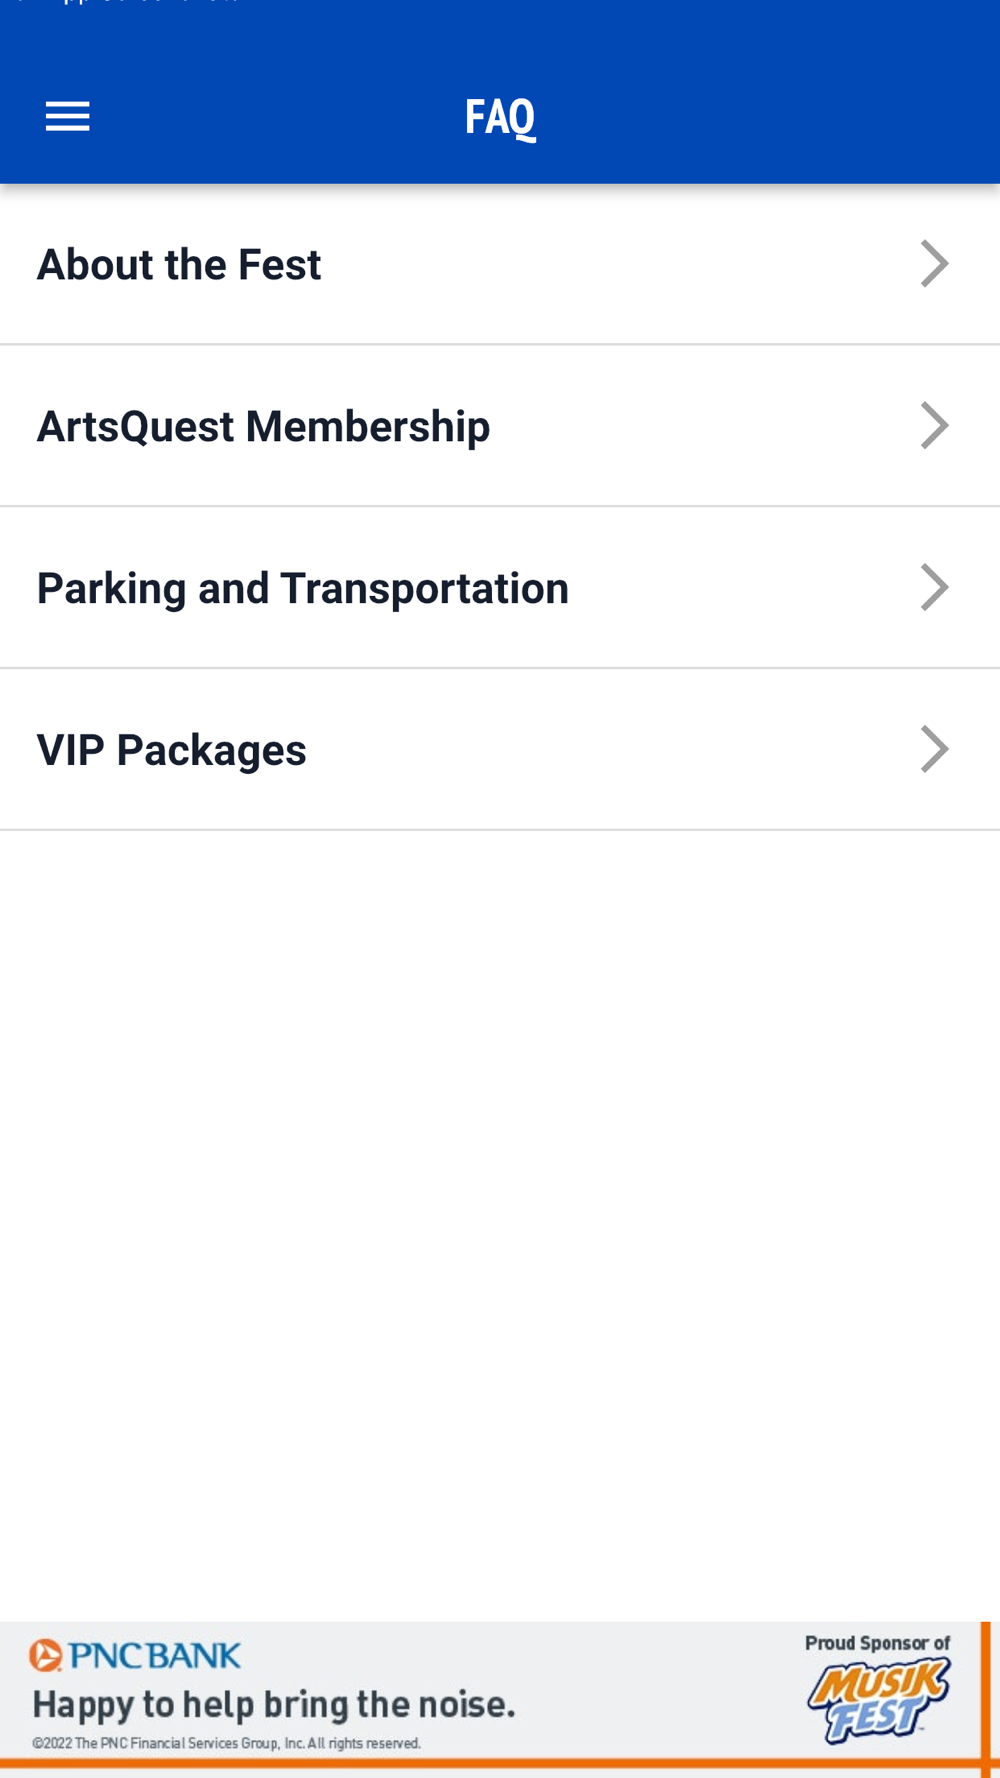Click the FAQ page title

pos(500,117)
